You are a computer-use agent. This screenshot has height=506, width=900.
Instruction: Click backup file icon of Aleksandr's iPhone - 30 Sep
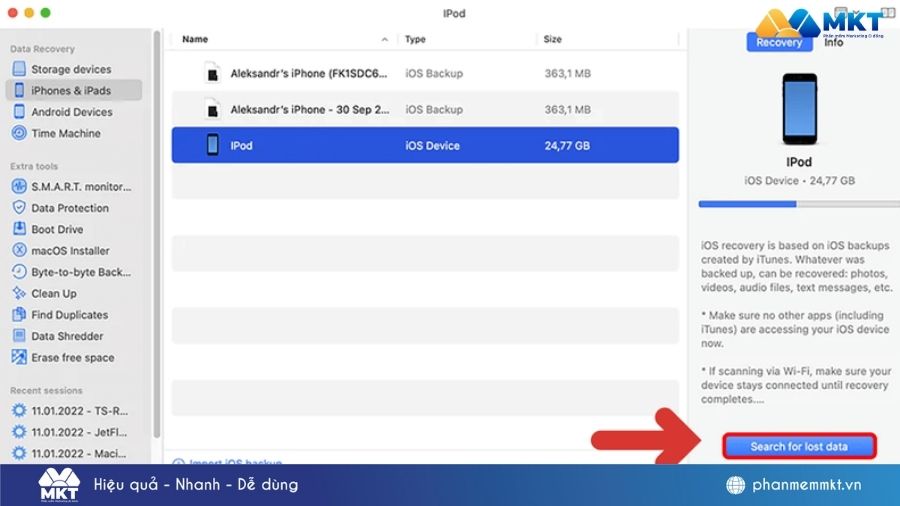pos(212,109)
